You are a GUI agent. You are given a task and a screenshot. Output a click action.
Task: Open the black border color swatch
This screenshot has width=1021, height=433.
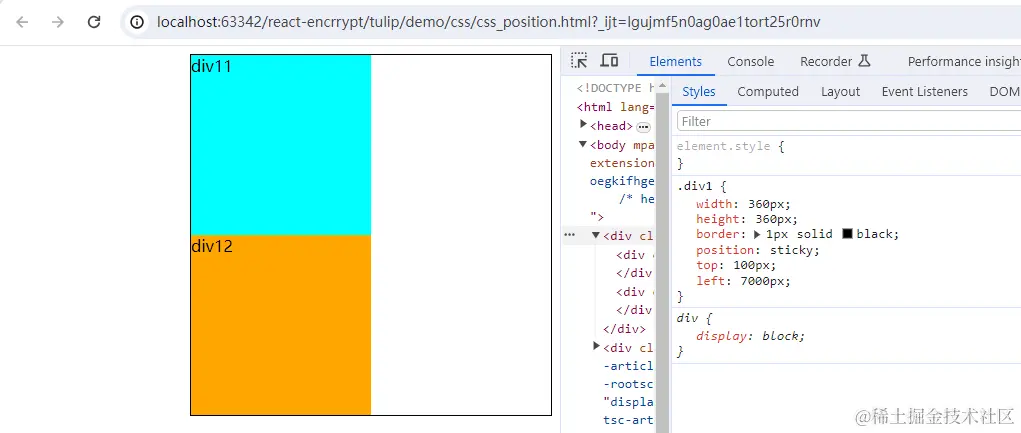(x=847, y=234)
